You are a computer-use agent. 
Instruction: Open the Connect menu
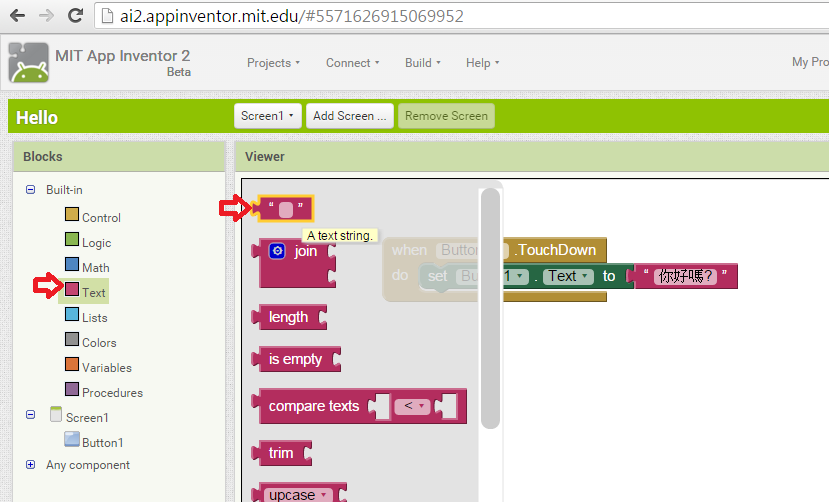coord(353,63)
